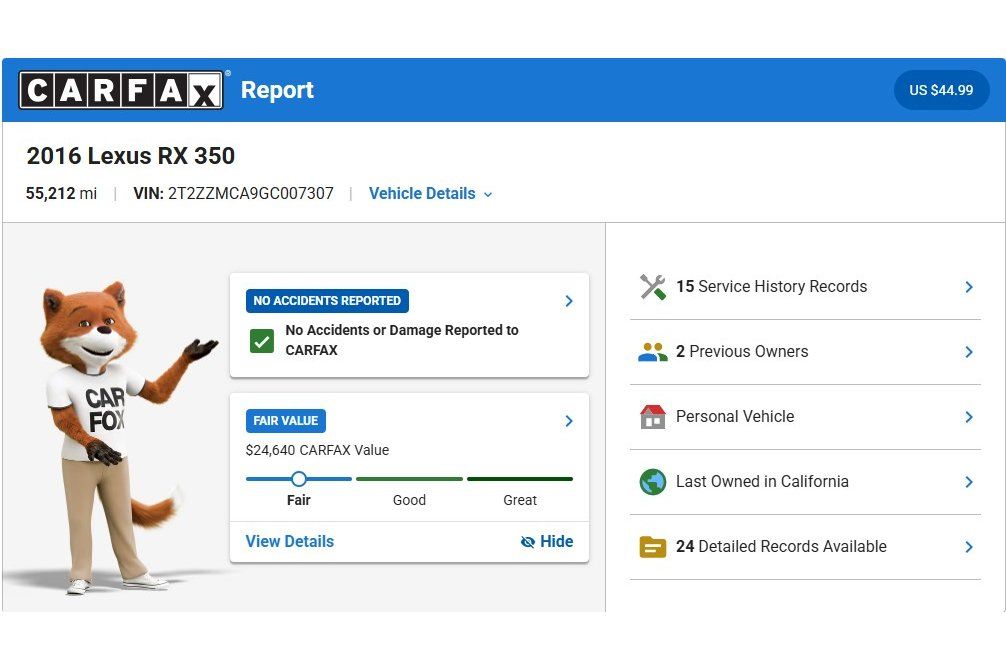The width and height of the screenshot is (1006, 670).
Task: Click $24,640 CARFAX Value text
Action: click(318, 451)
